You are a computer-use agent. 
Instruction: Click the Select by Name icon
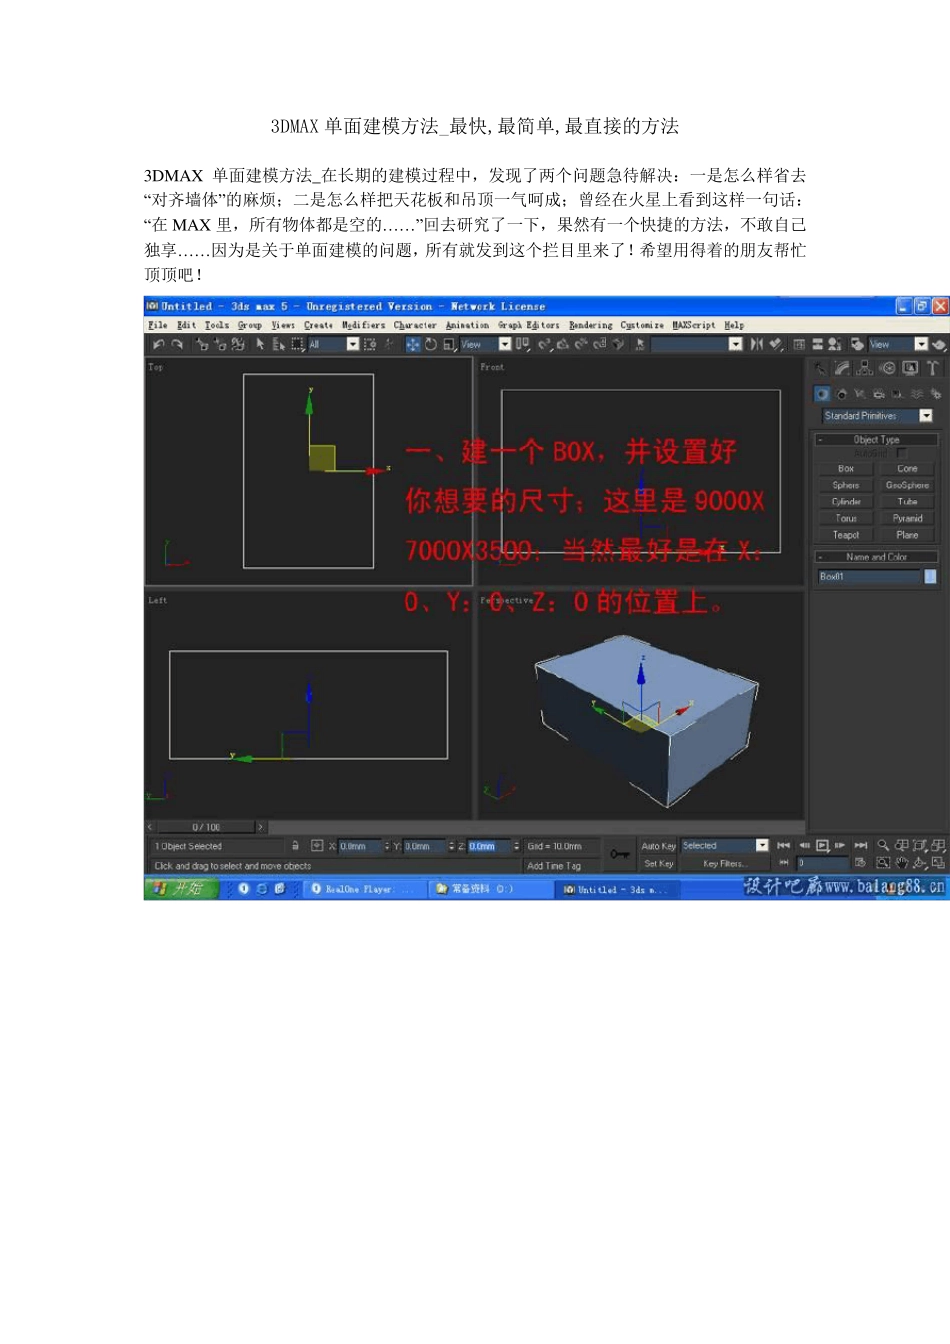pyautogui.click(x=279, y=344)
